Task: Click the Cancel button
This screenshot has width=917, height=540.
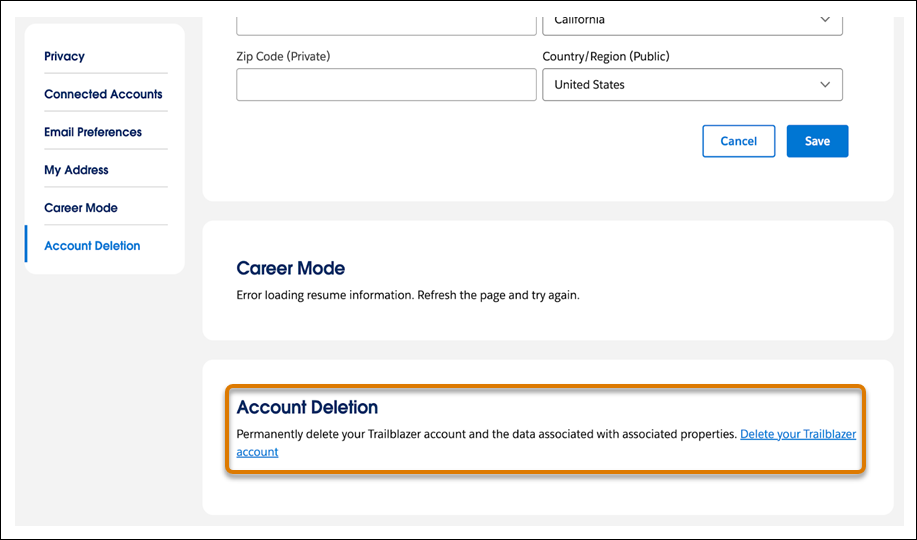Action: click(739, 141)
